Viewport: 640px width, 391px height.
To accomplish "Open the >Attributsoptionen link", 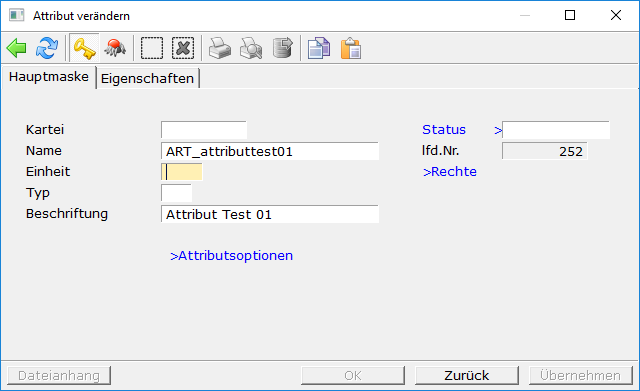I will coord(231,255).
